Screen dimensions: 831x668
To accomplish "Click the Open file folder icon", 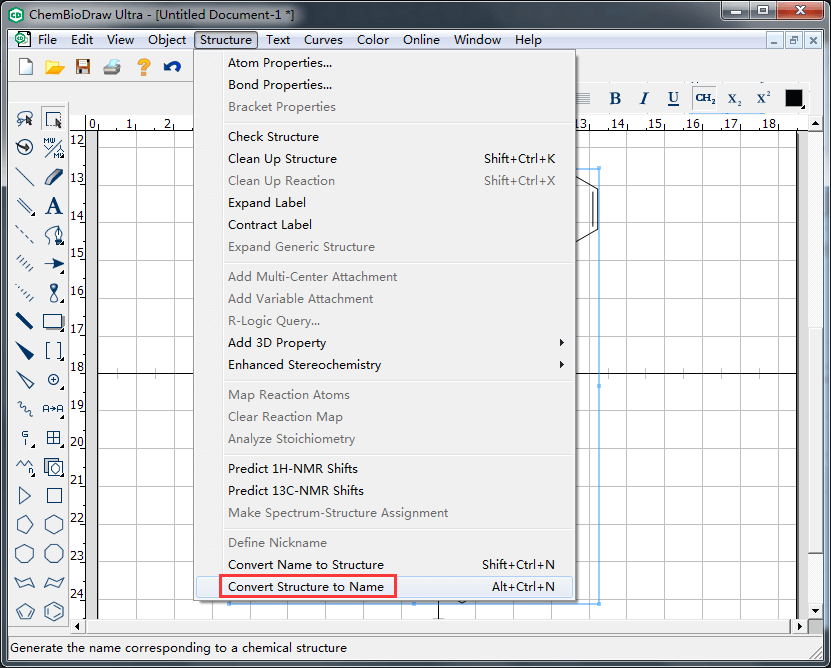I will point(55,67).
